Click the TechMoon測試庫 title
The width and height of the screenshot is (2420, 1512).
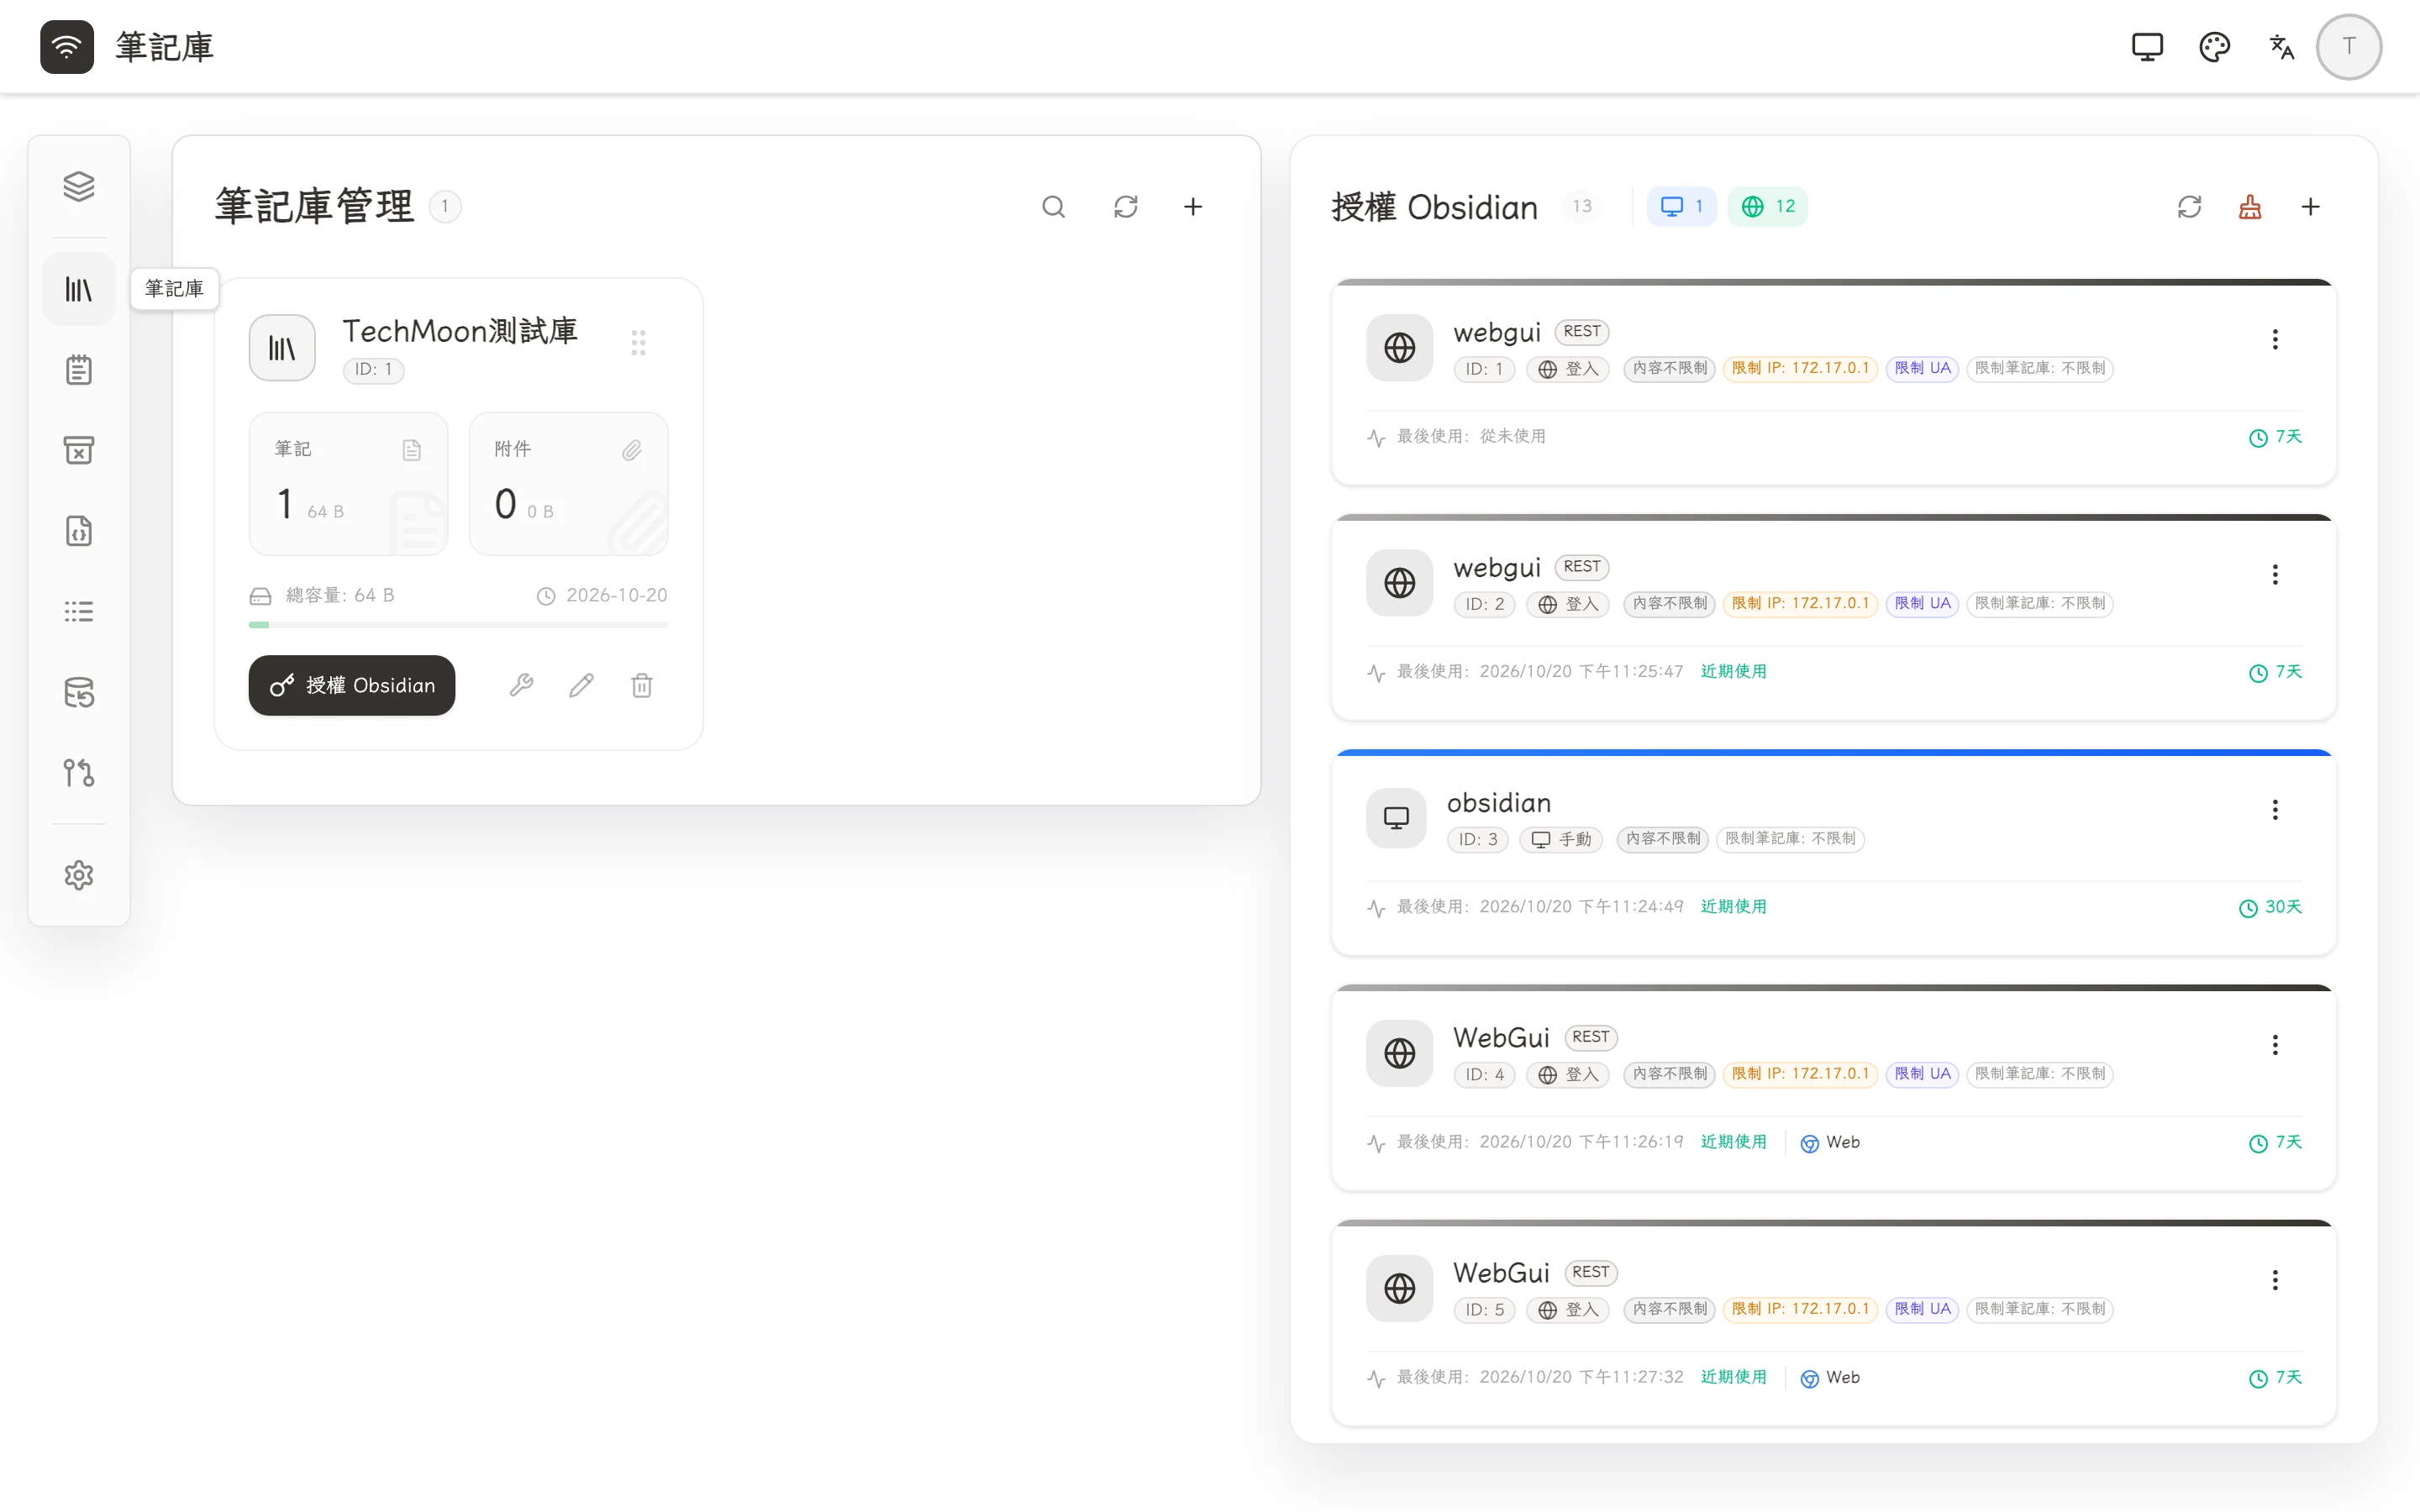pos(460,331)
